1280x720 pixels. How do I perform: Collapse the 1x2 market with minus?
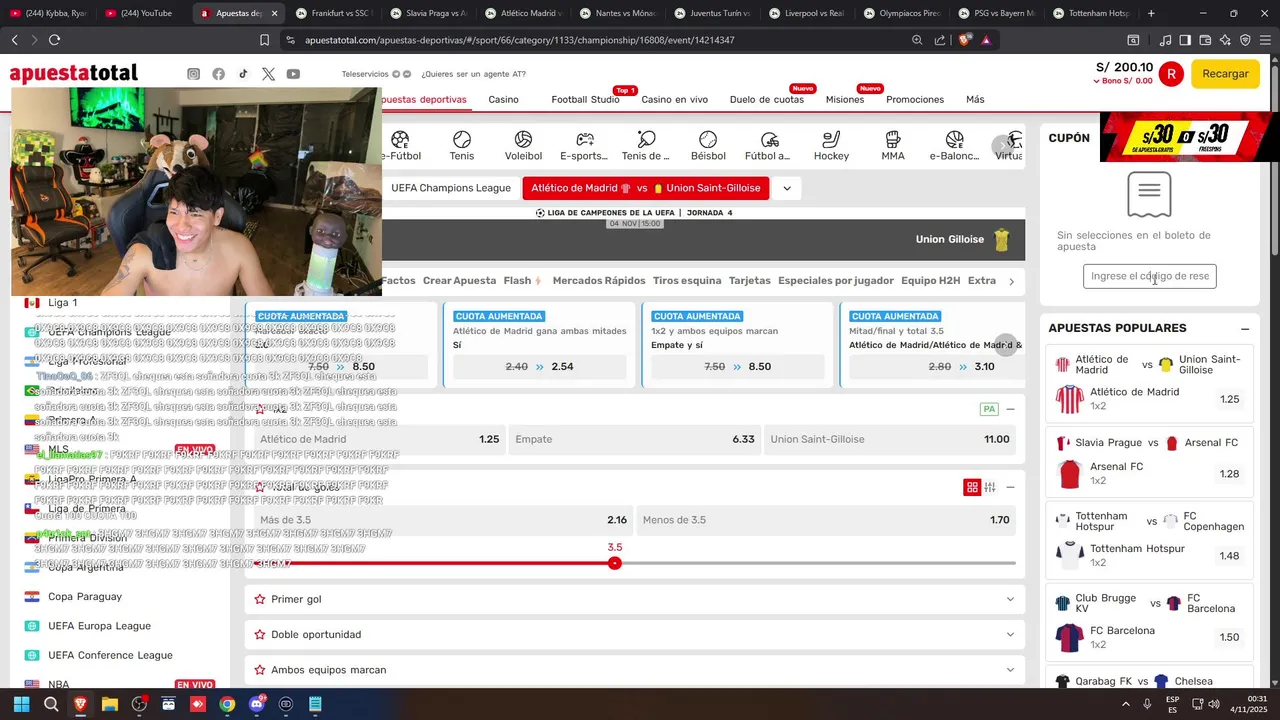tap(1010, 409)
